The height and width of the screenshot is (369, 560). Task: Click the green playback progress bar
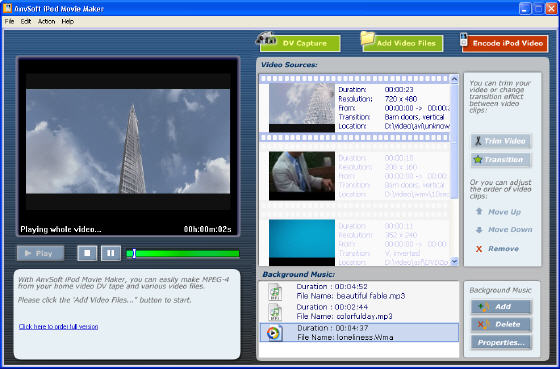(183, 254)
